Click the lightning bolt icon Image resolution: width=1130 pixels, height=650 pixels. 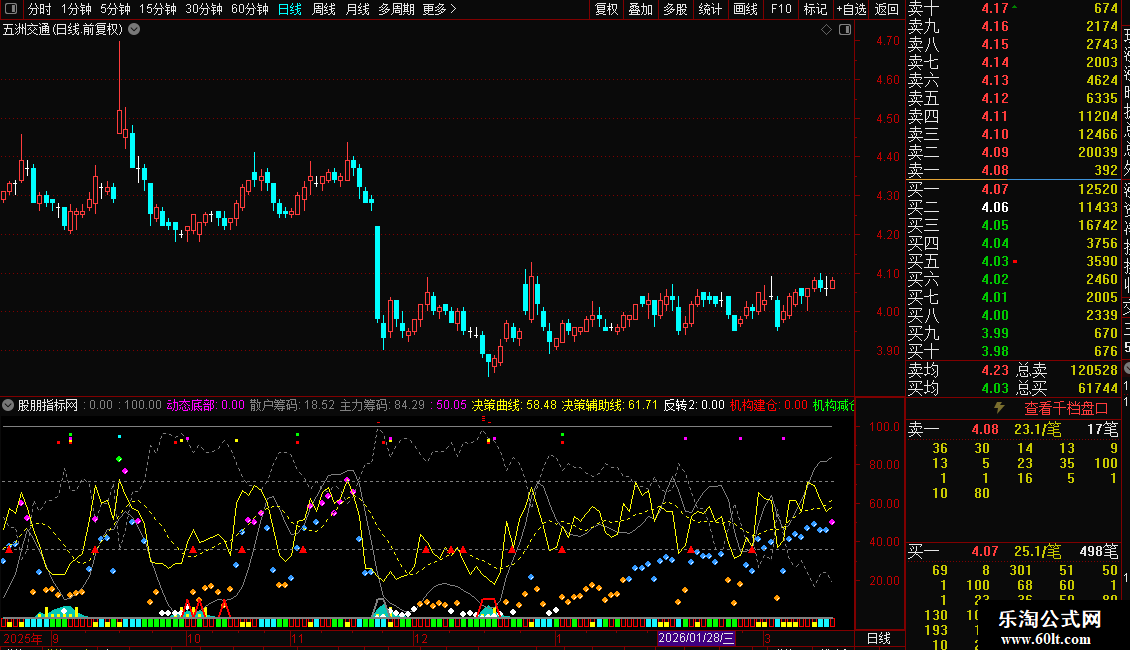[999, 408]
